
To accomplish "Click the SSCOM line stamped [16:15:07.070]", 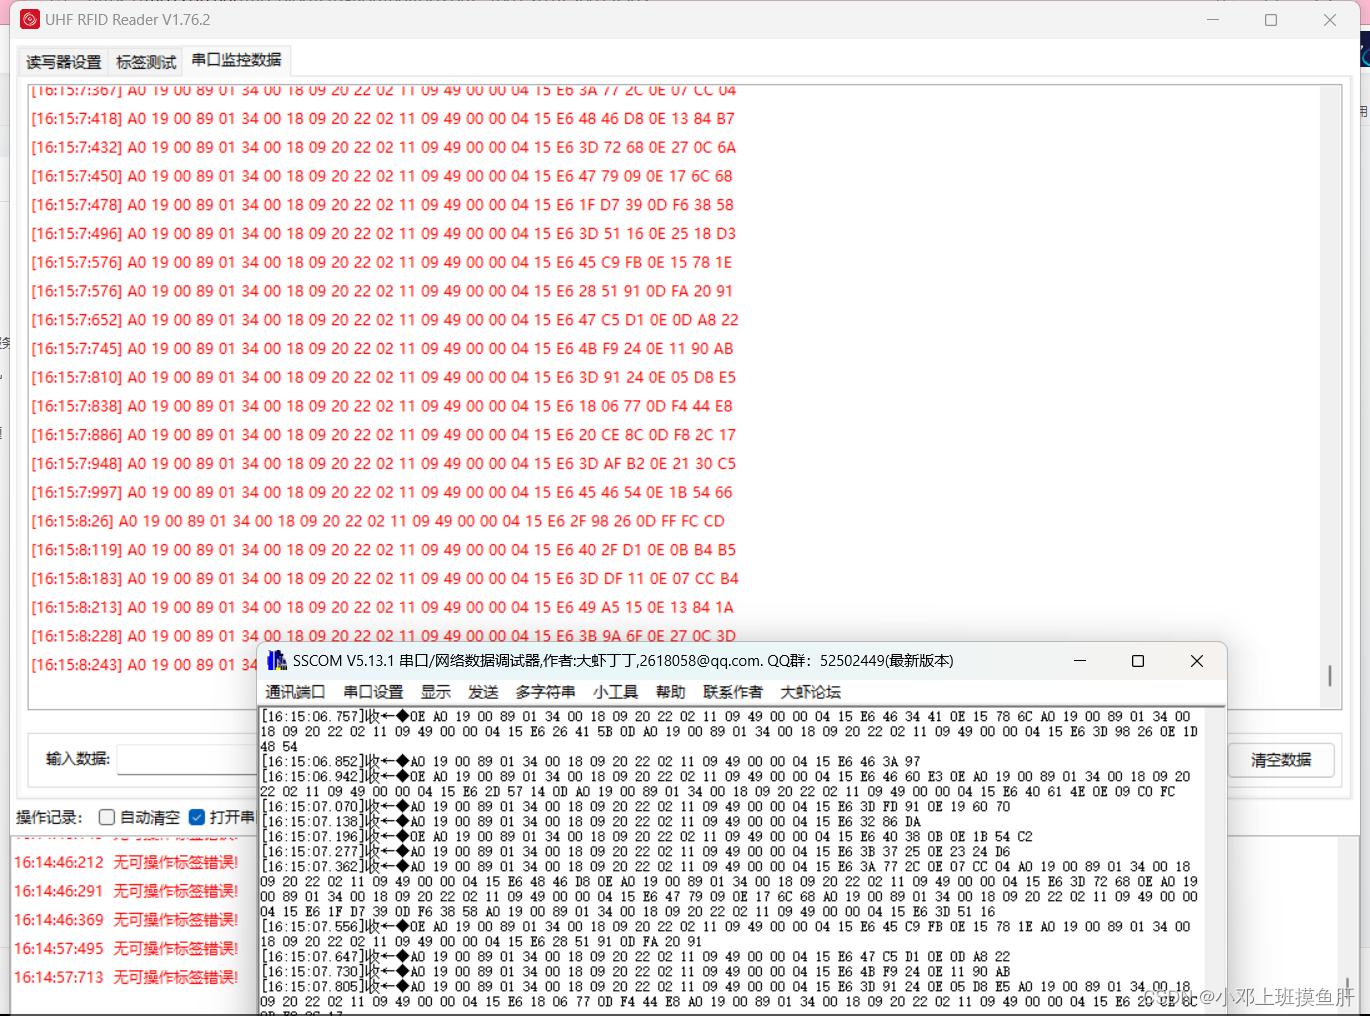I will pyautogui.click(x=636, y=806).
